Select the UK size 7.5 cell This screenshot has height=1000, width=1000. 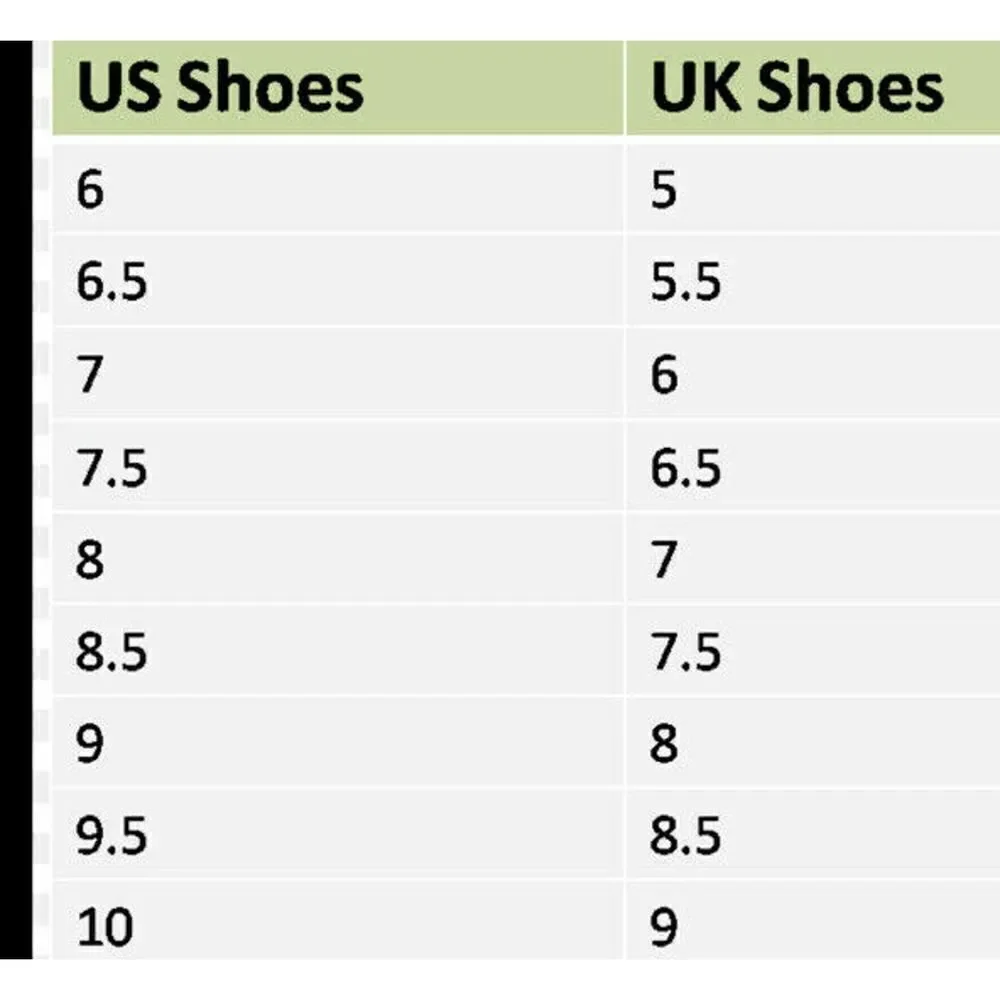813,651
